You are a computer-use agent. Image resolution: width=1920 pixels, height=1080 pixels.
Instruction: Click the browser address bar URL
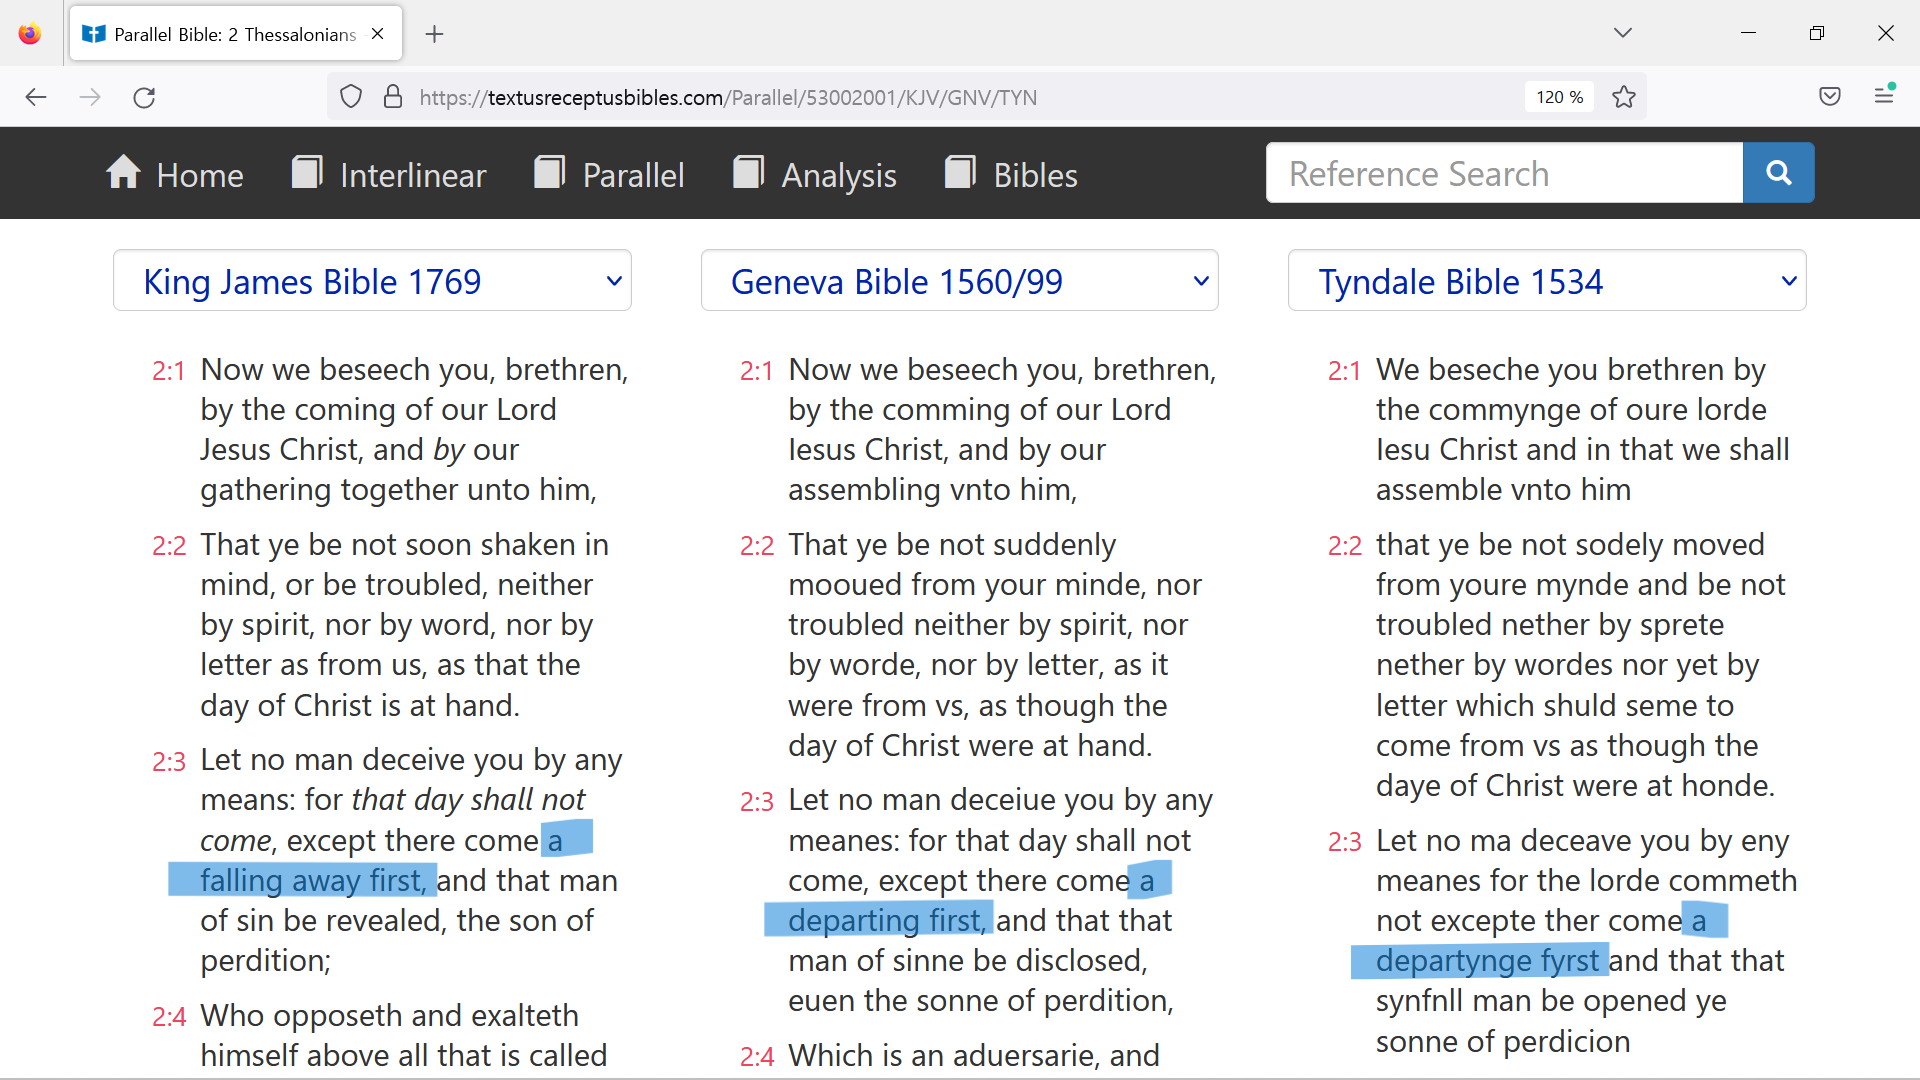728,97
